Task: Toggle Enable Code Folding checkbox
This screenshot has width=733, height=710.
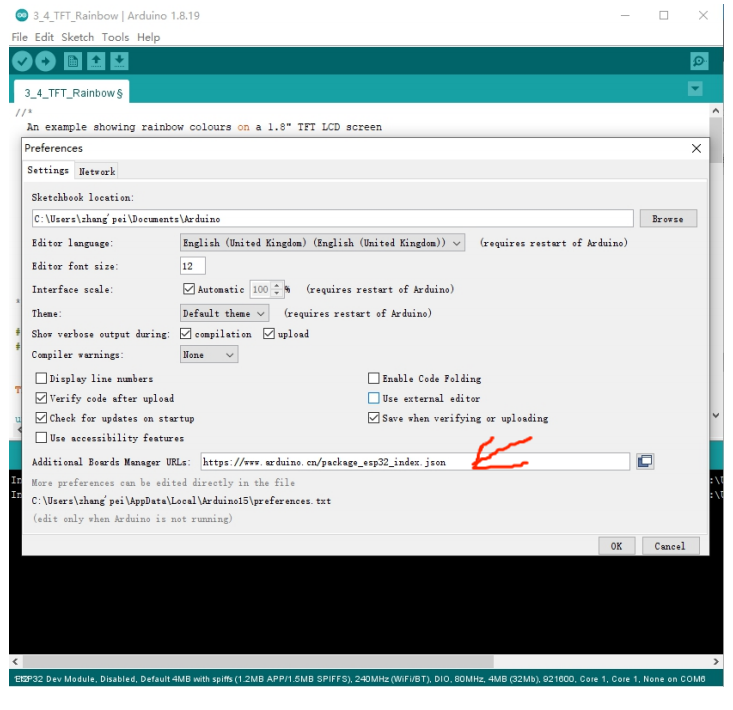Action: [x=374, y=379]
